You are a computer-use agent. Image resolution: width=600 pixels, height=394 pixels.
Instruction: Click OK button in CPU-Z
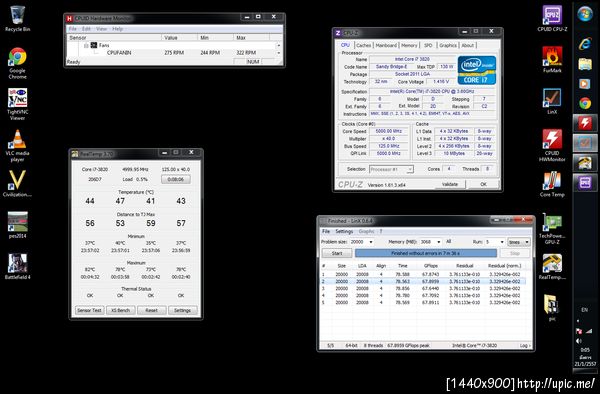pos(483,184)
